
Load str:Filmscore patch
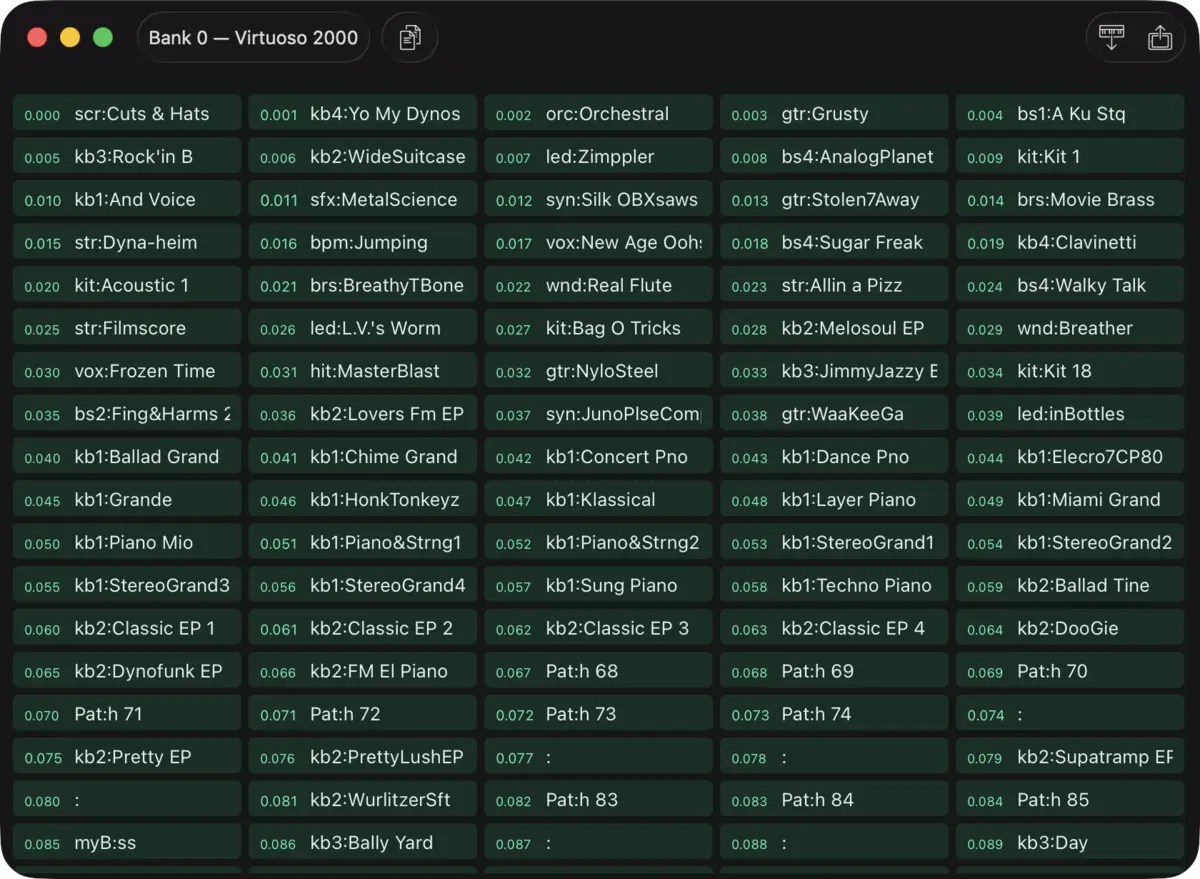pos(127,328)
